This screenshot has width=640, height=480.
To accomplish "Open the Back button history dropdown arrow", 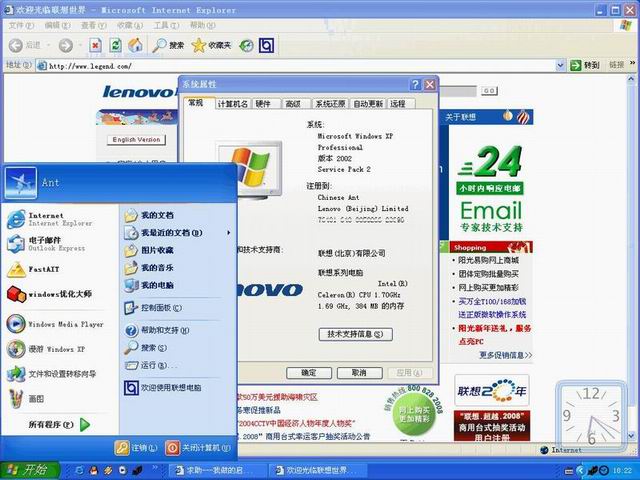I will tap(49, 45).
